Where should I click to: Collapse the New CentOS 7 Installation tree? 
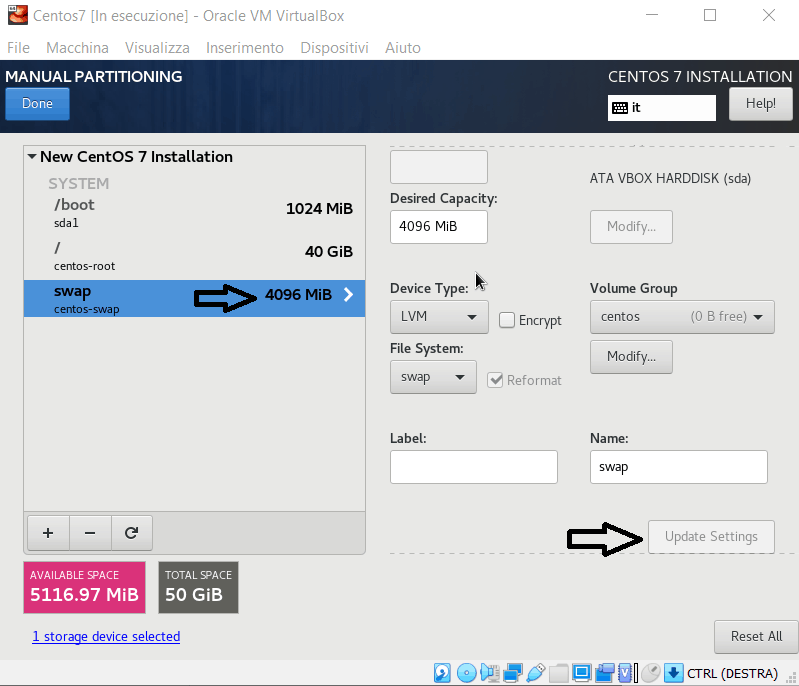pyautogui.click(x=32, y=156)
